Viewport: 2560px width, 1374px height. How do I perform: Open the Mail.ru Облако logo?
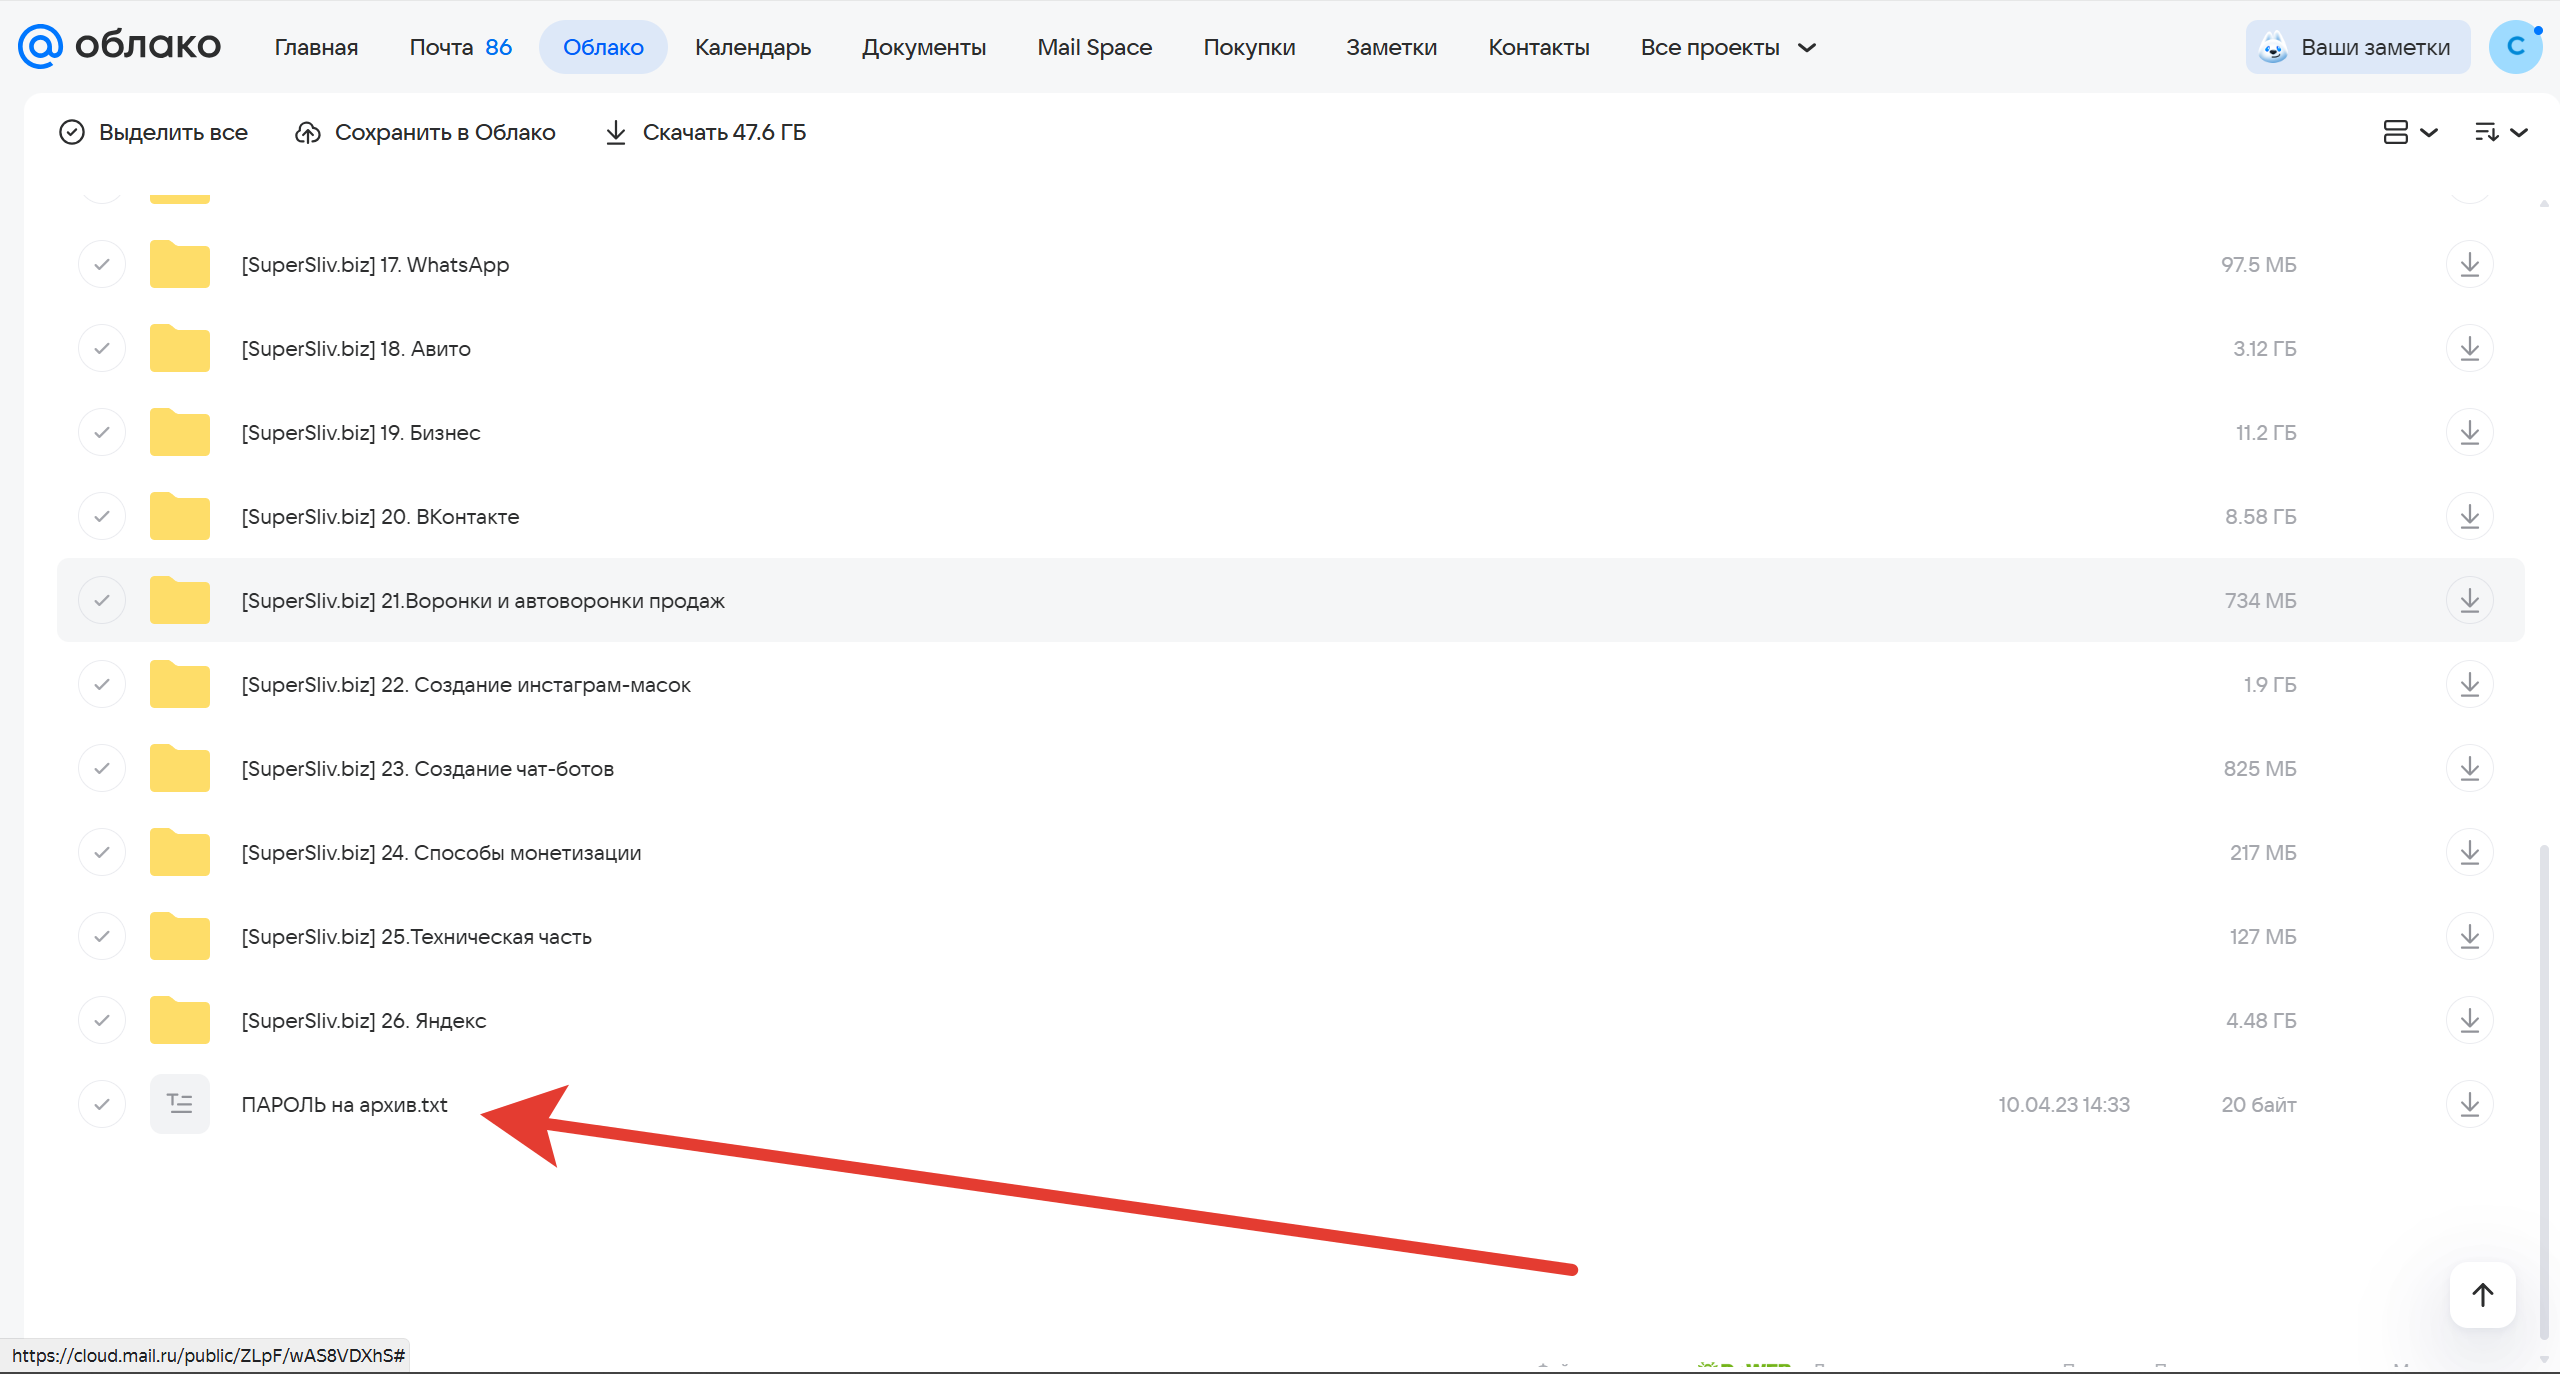click(x=120, y=46)
